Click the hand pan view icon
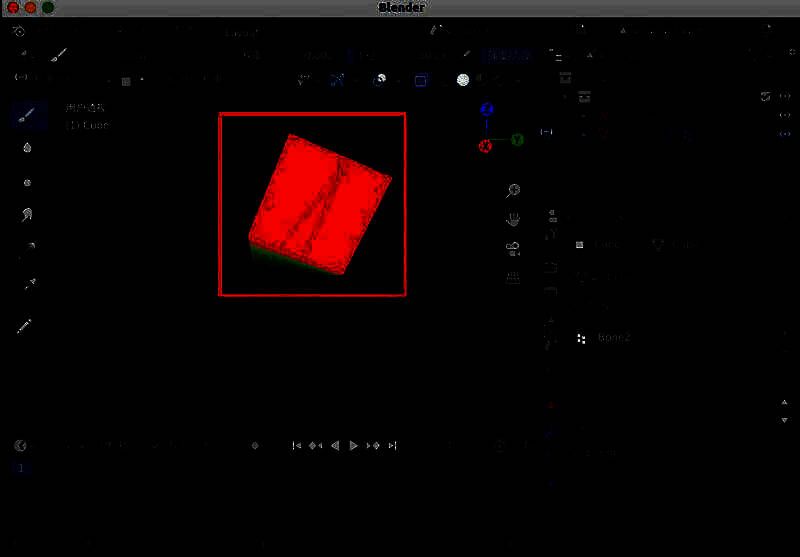This screenshot has height=557, width=800. coord(513,219)
